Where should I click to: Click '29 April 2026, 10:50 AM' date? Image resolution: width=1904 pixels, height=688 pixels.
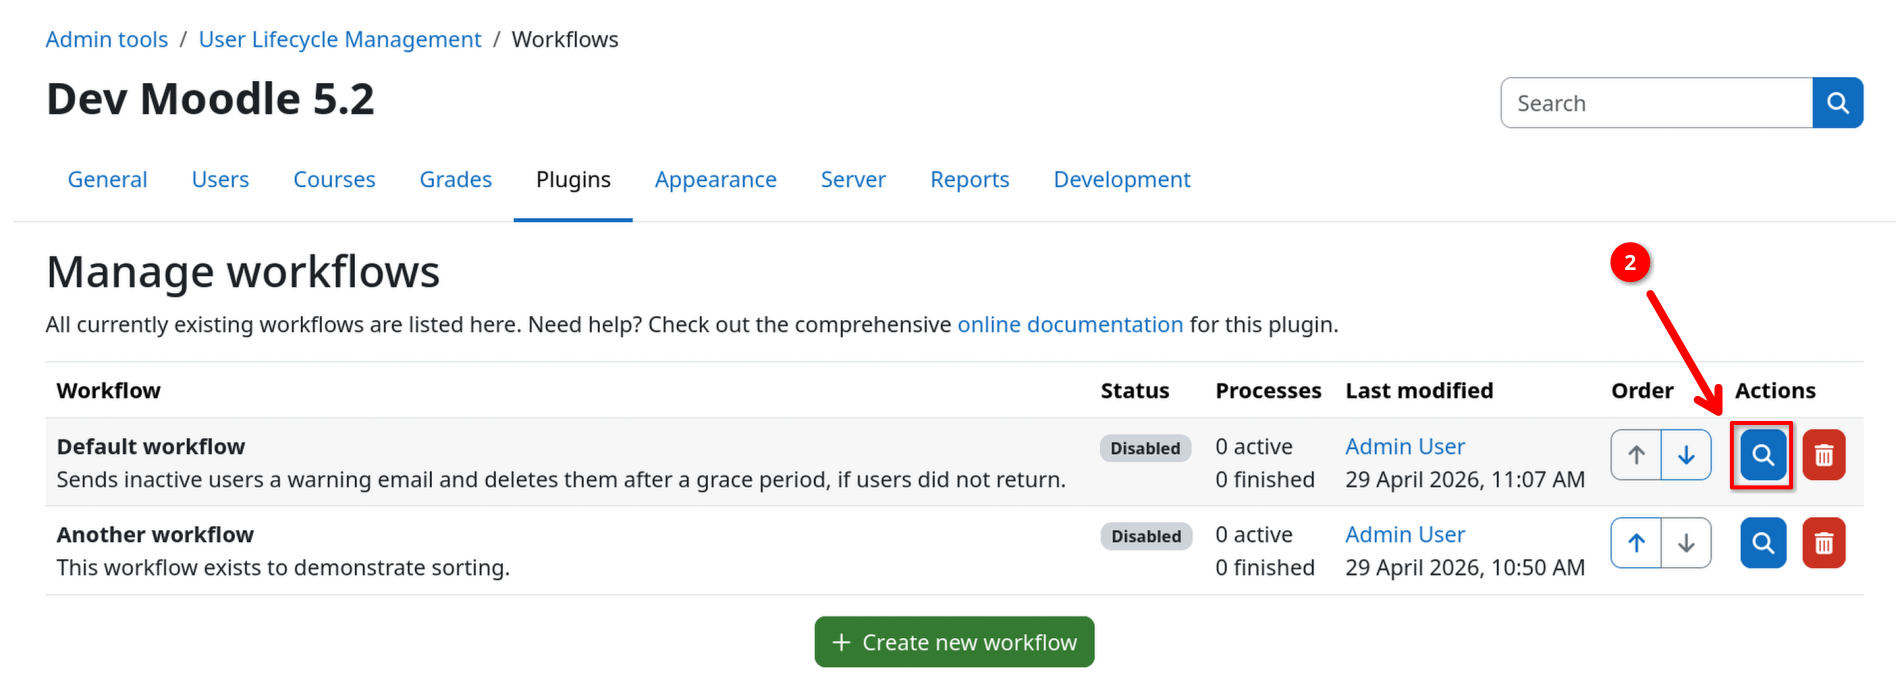coord(1465,568)
